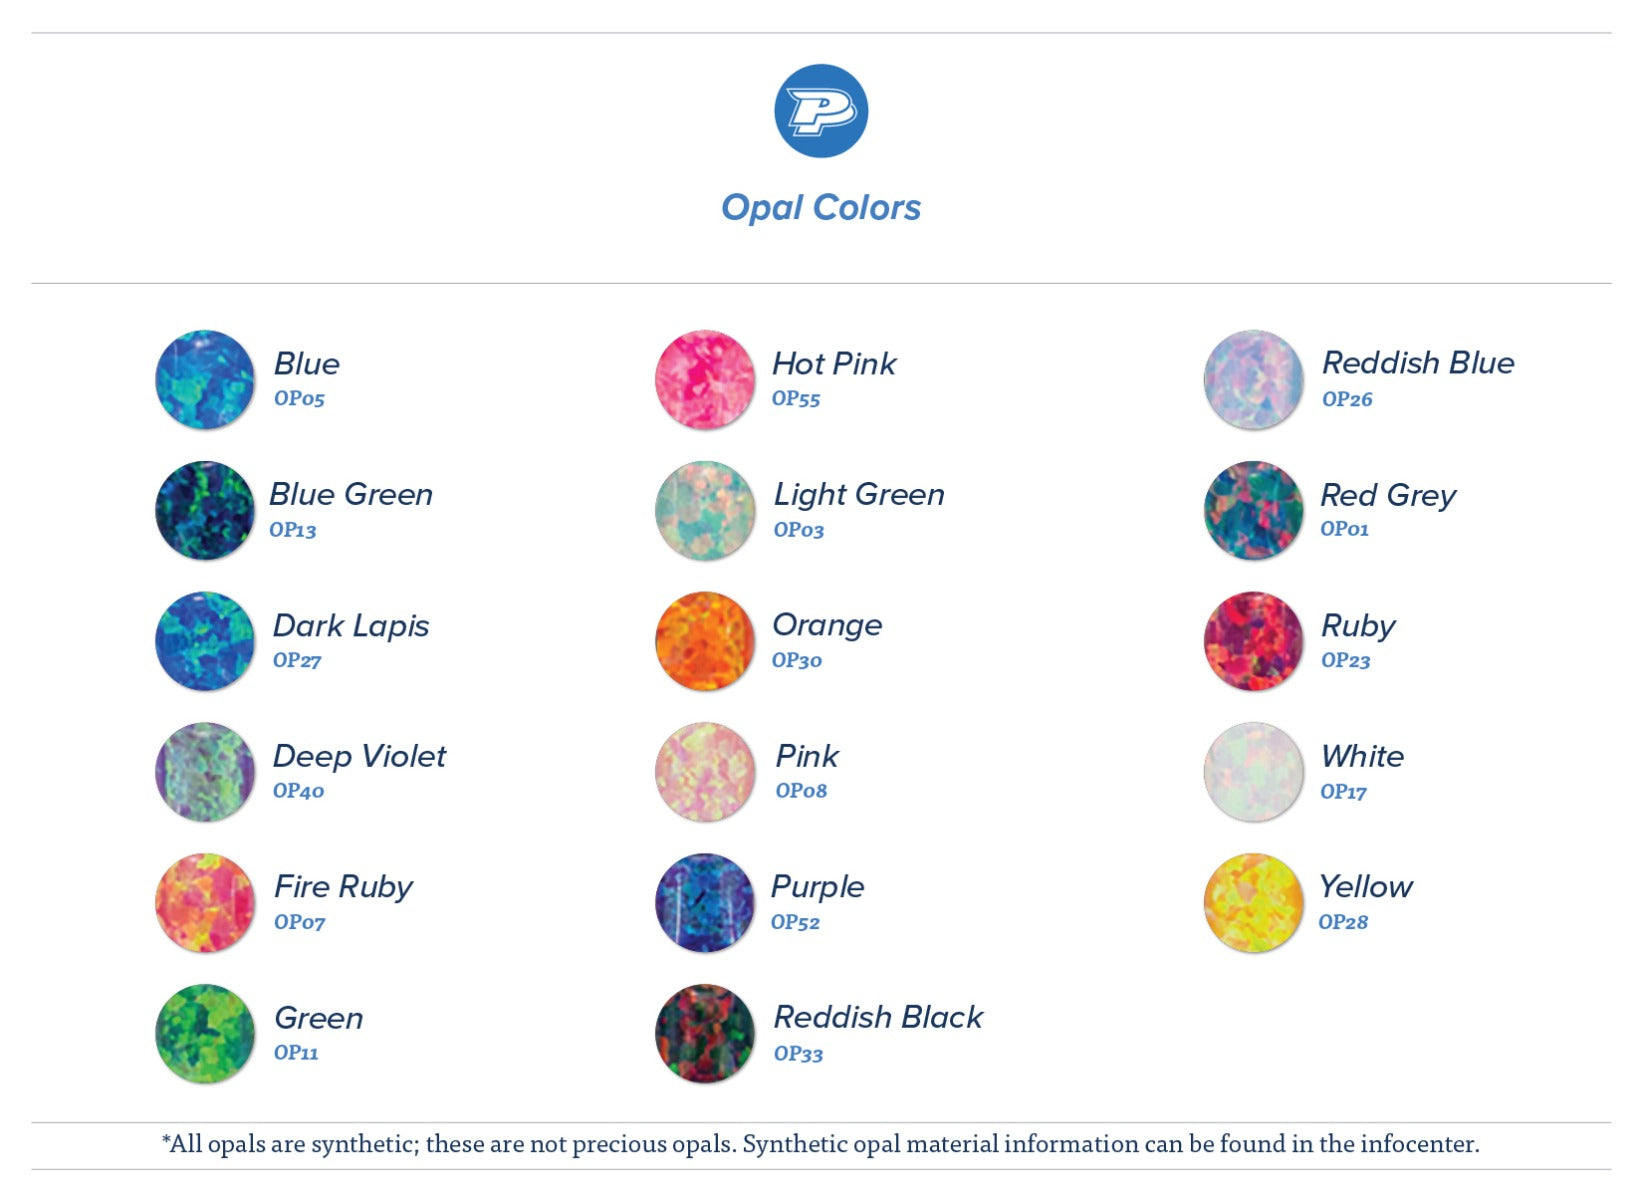1643x1200 pixels.
Task: Click the Red Grey opal swatch
Action: (1254, 510)
